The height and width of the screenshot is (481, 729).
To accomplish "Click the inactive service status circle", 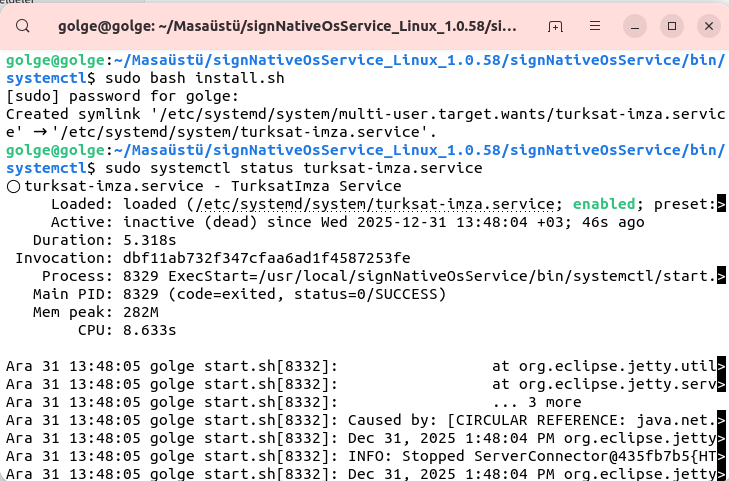I will point(13,186).
